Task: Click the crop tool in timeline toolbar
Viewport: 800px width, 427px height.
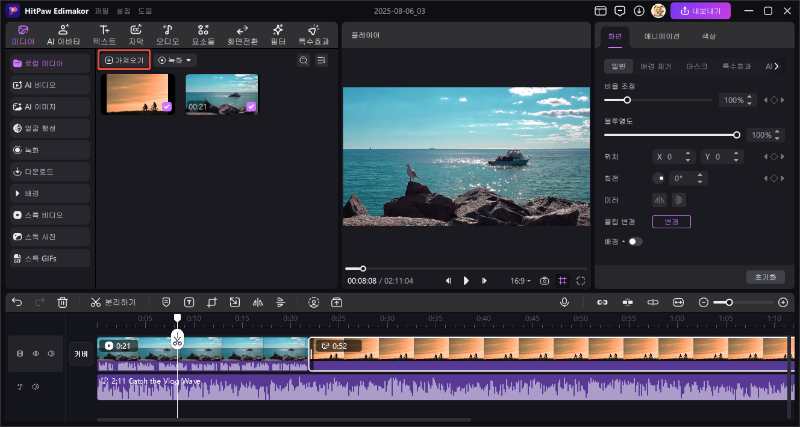Action: 212,303
